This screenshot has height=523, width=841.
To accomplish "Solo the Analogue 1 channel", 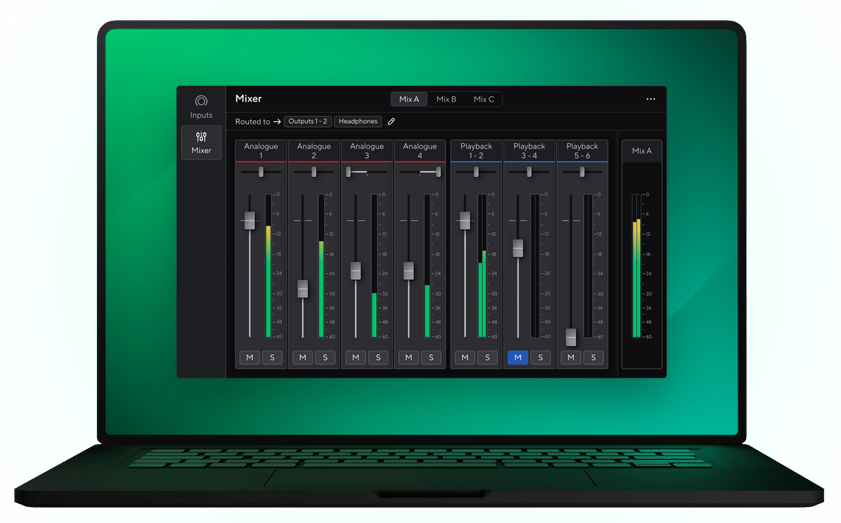I will point(272,357).
